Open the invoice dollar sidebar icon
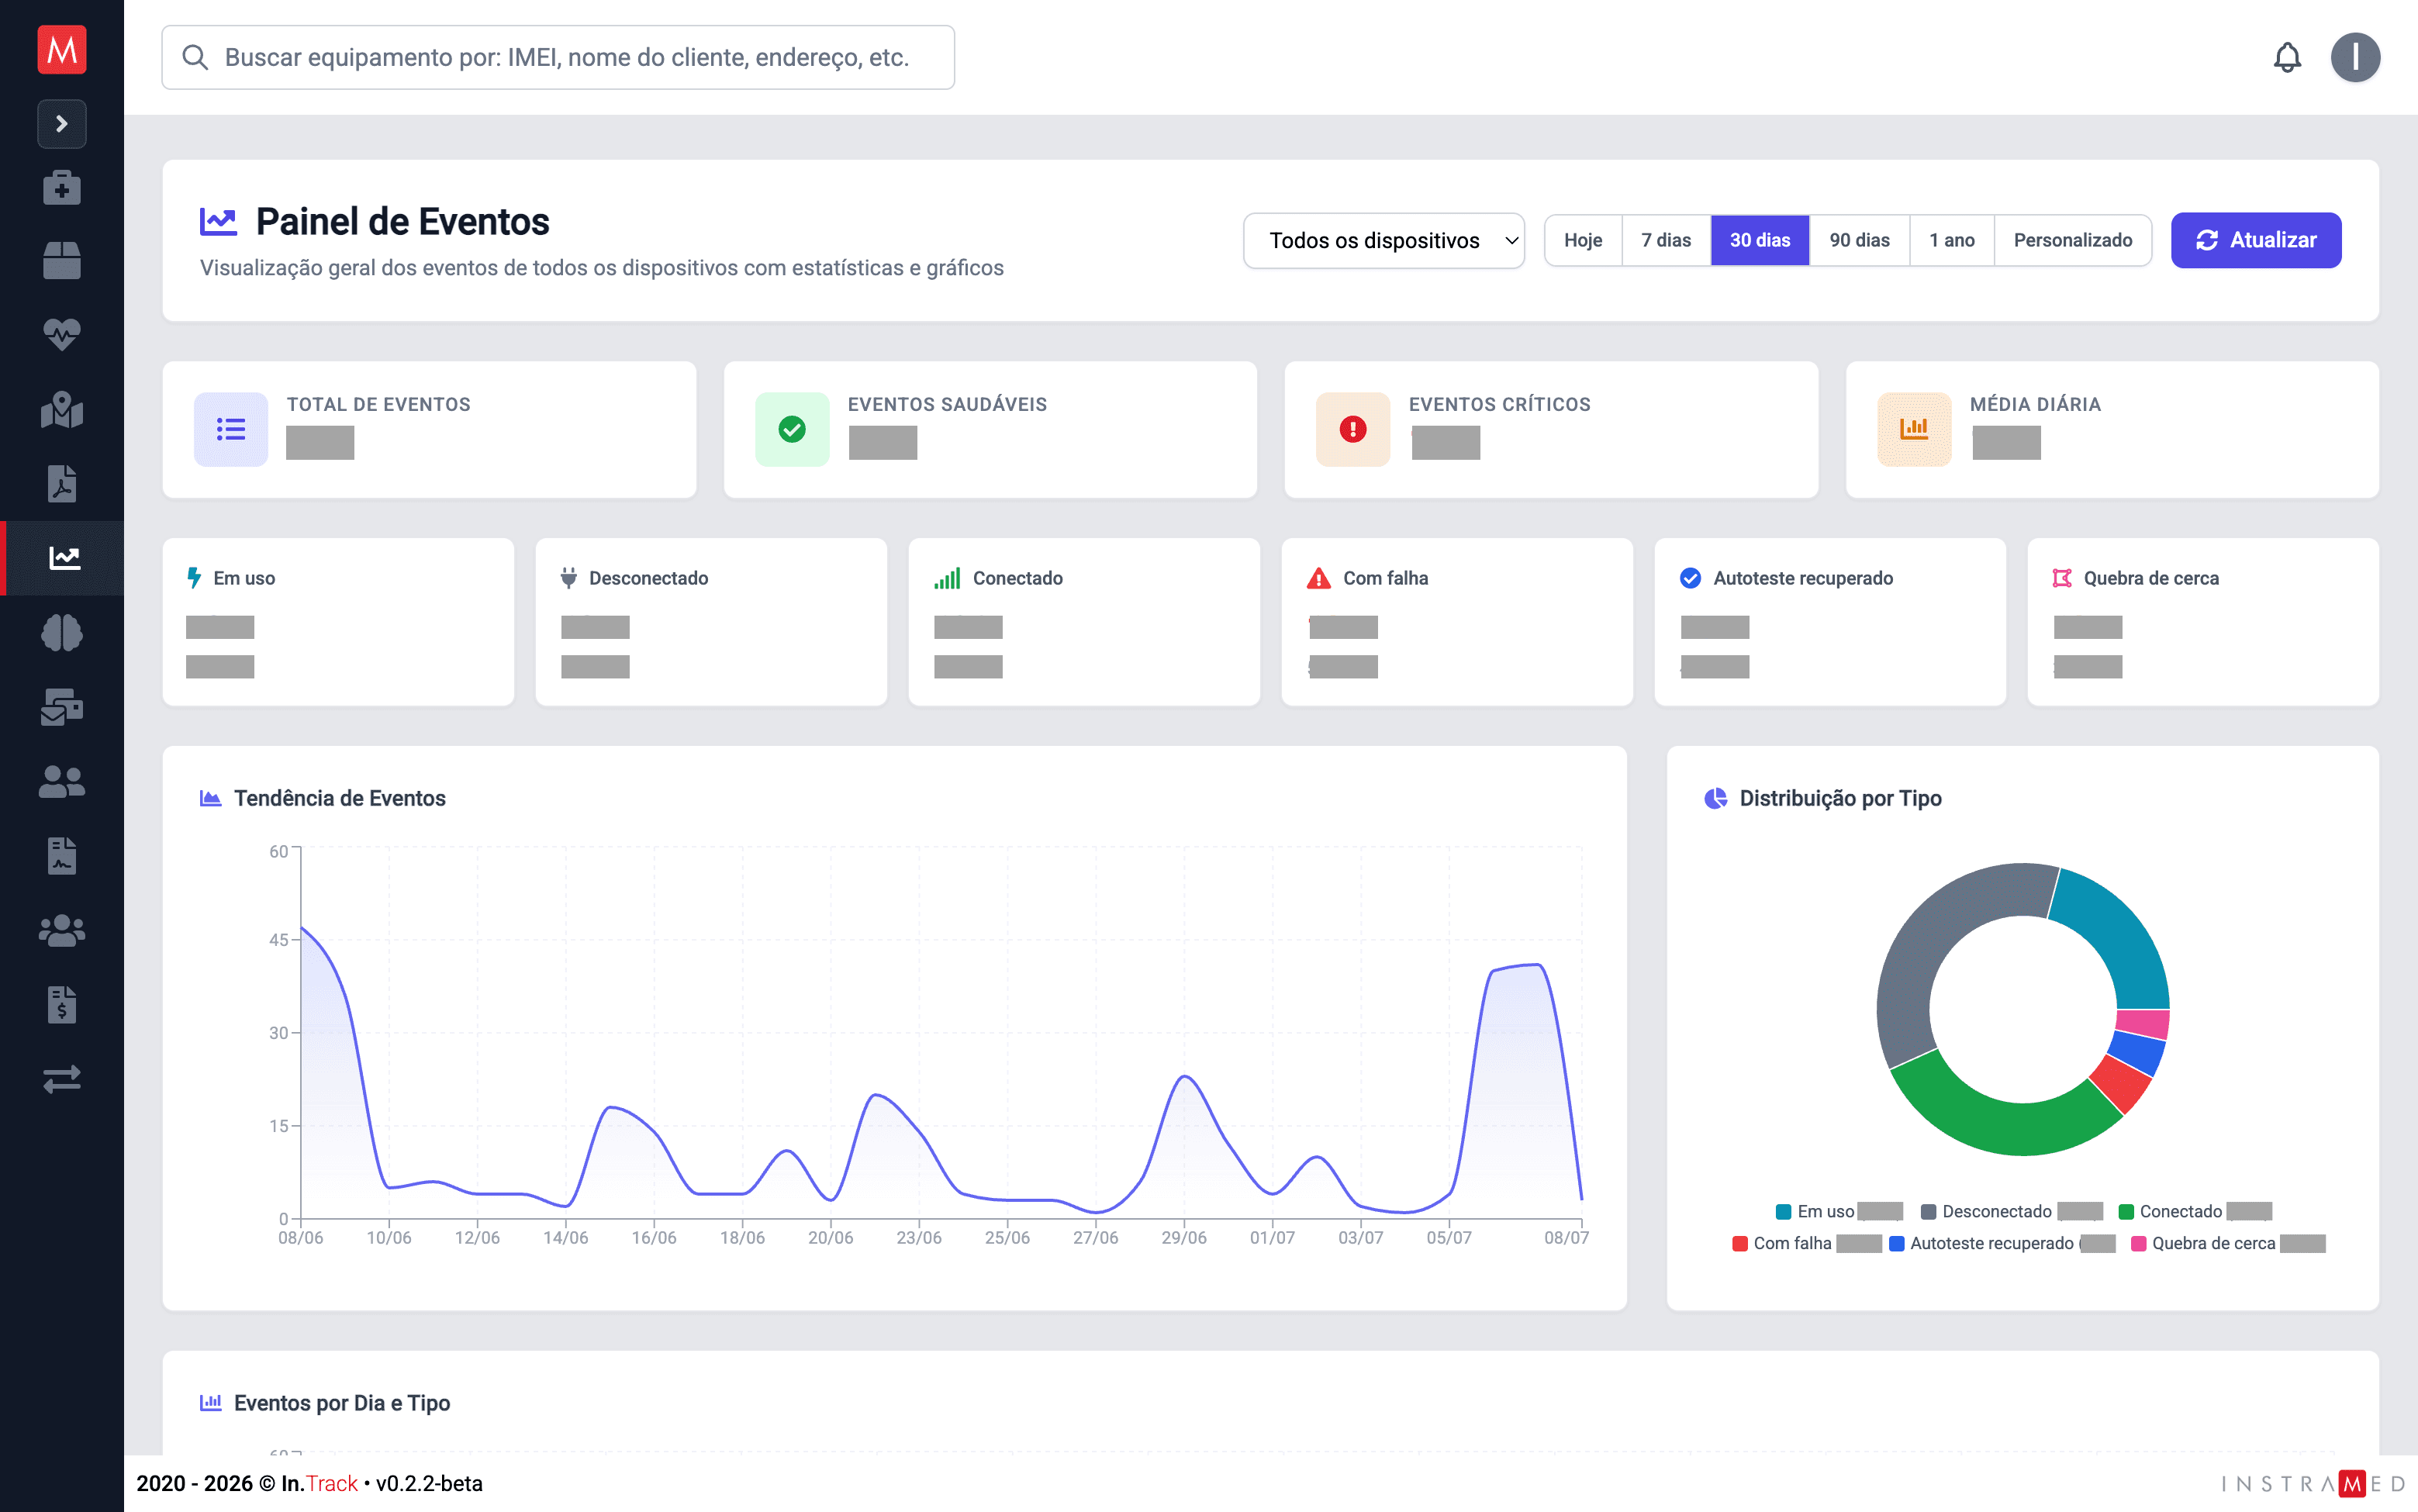2418x1512 pixels. click(62, 1005)
